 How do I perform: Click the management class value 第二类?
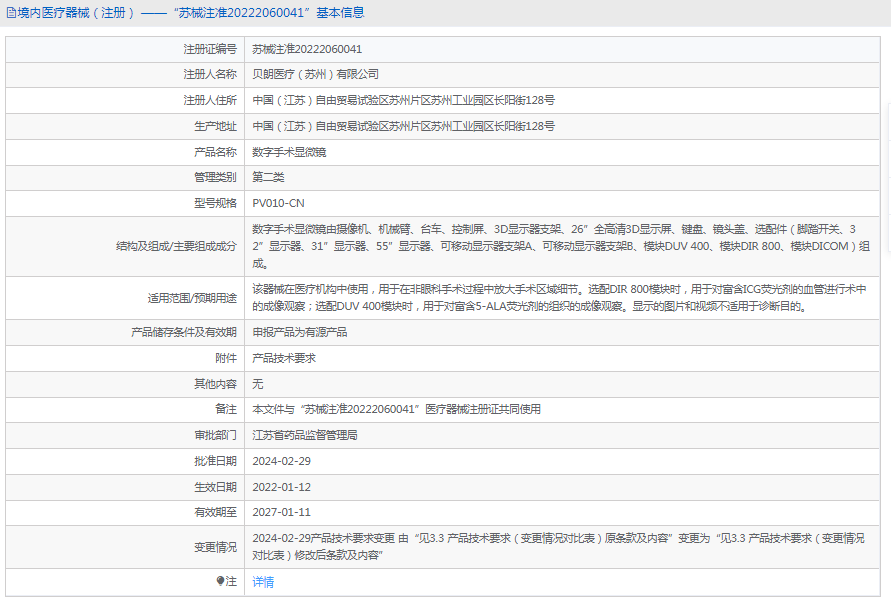[x=268, y=177]
